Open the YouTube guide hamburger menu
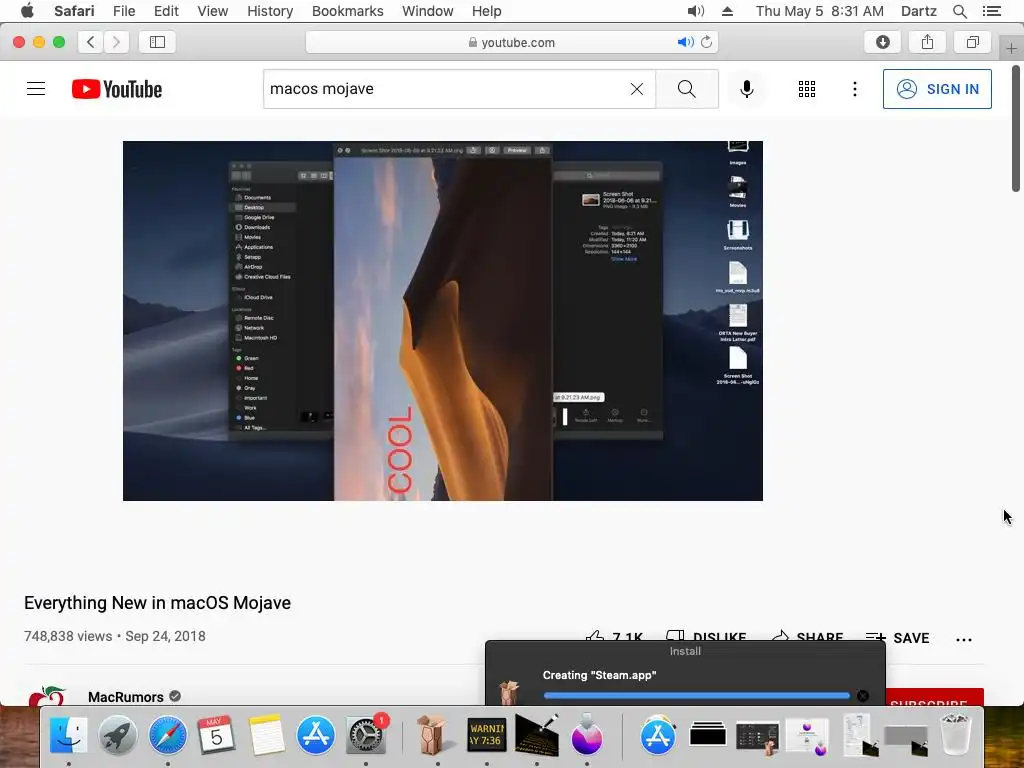Image resolution: width=1024 pixels, height=768 pixels. point(36,89)
